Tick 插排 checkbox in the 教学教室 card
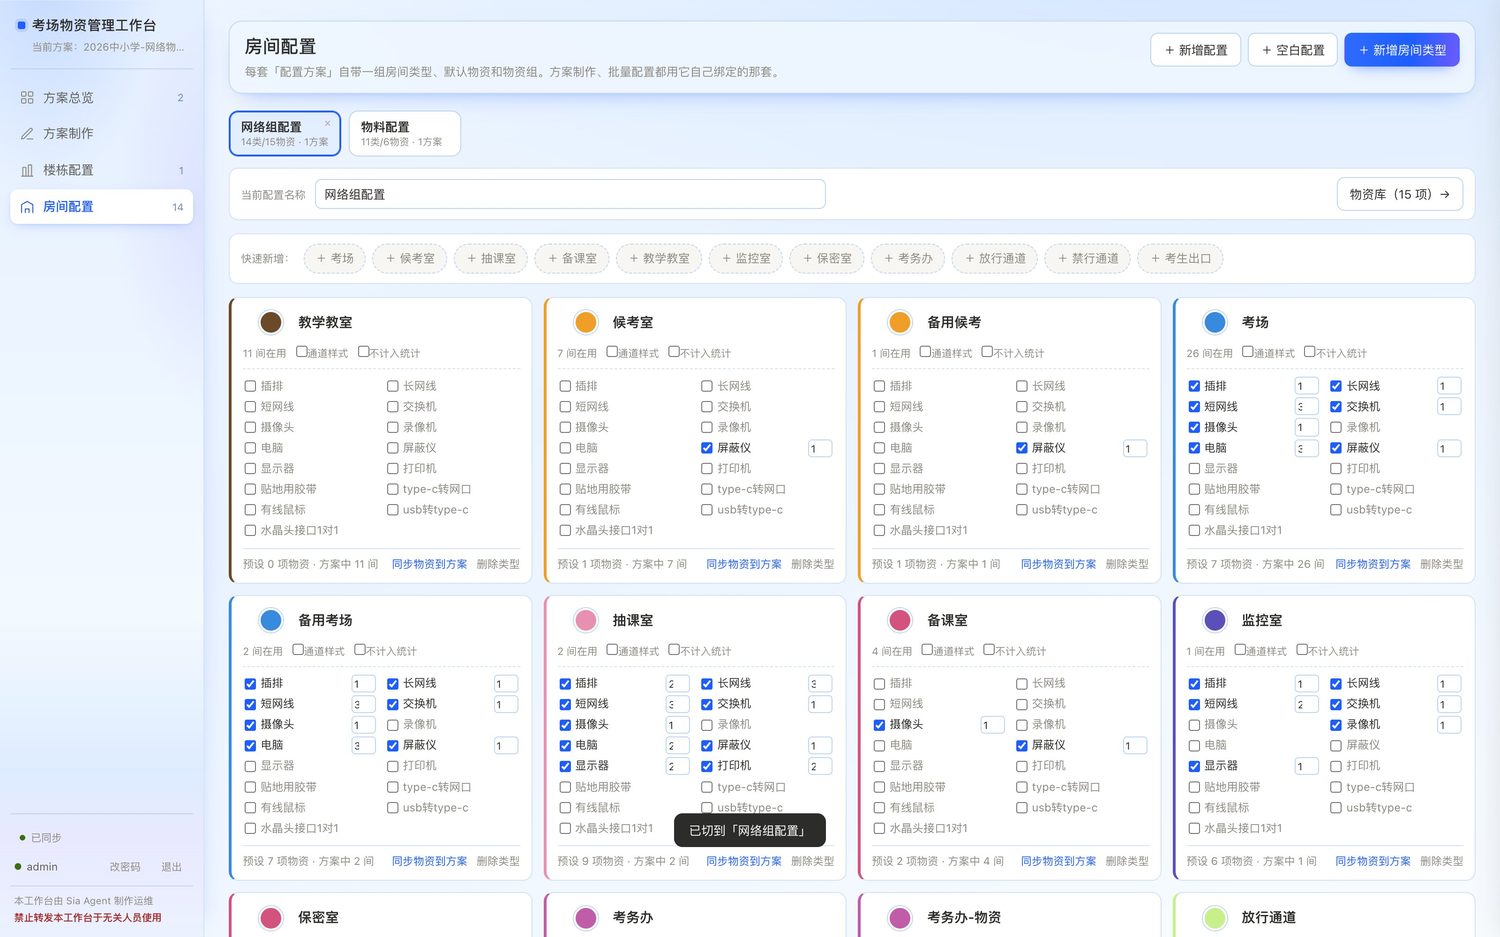Screen dimensions: 1500x937 250,386
